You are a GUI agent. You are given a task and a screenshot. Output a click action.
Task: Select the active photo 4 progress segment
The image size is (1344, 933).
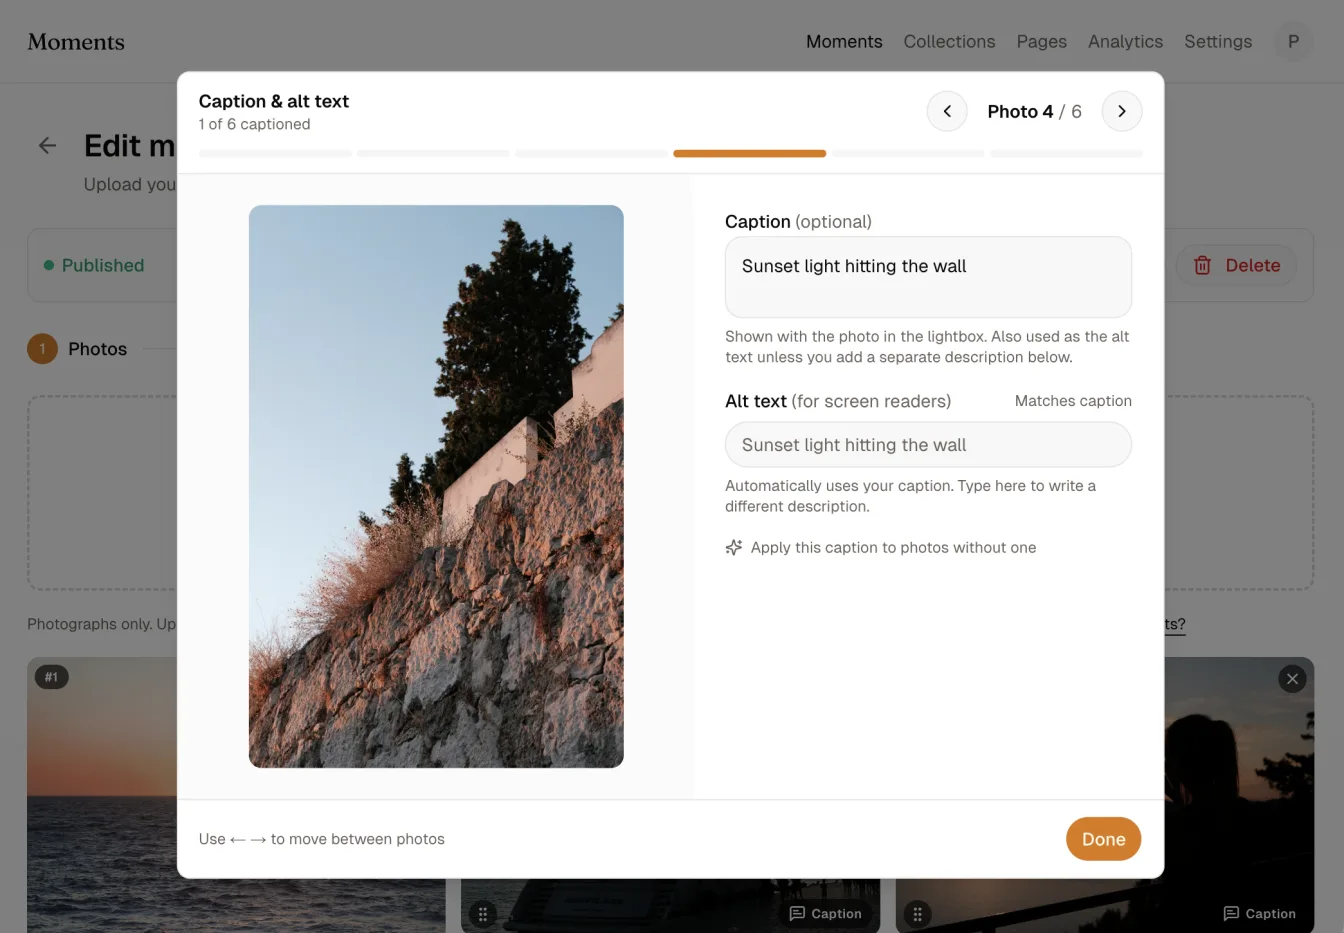coord(749,154)
